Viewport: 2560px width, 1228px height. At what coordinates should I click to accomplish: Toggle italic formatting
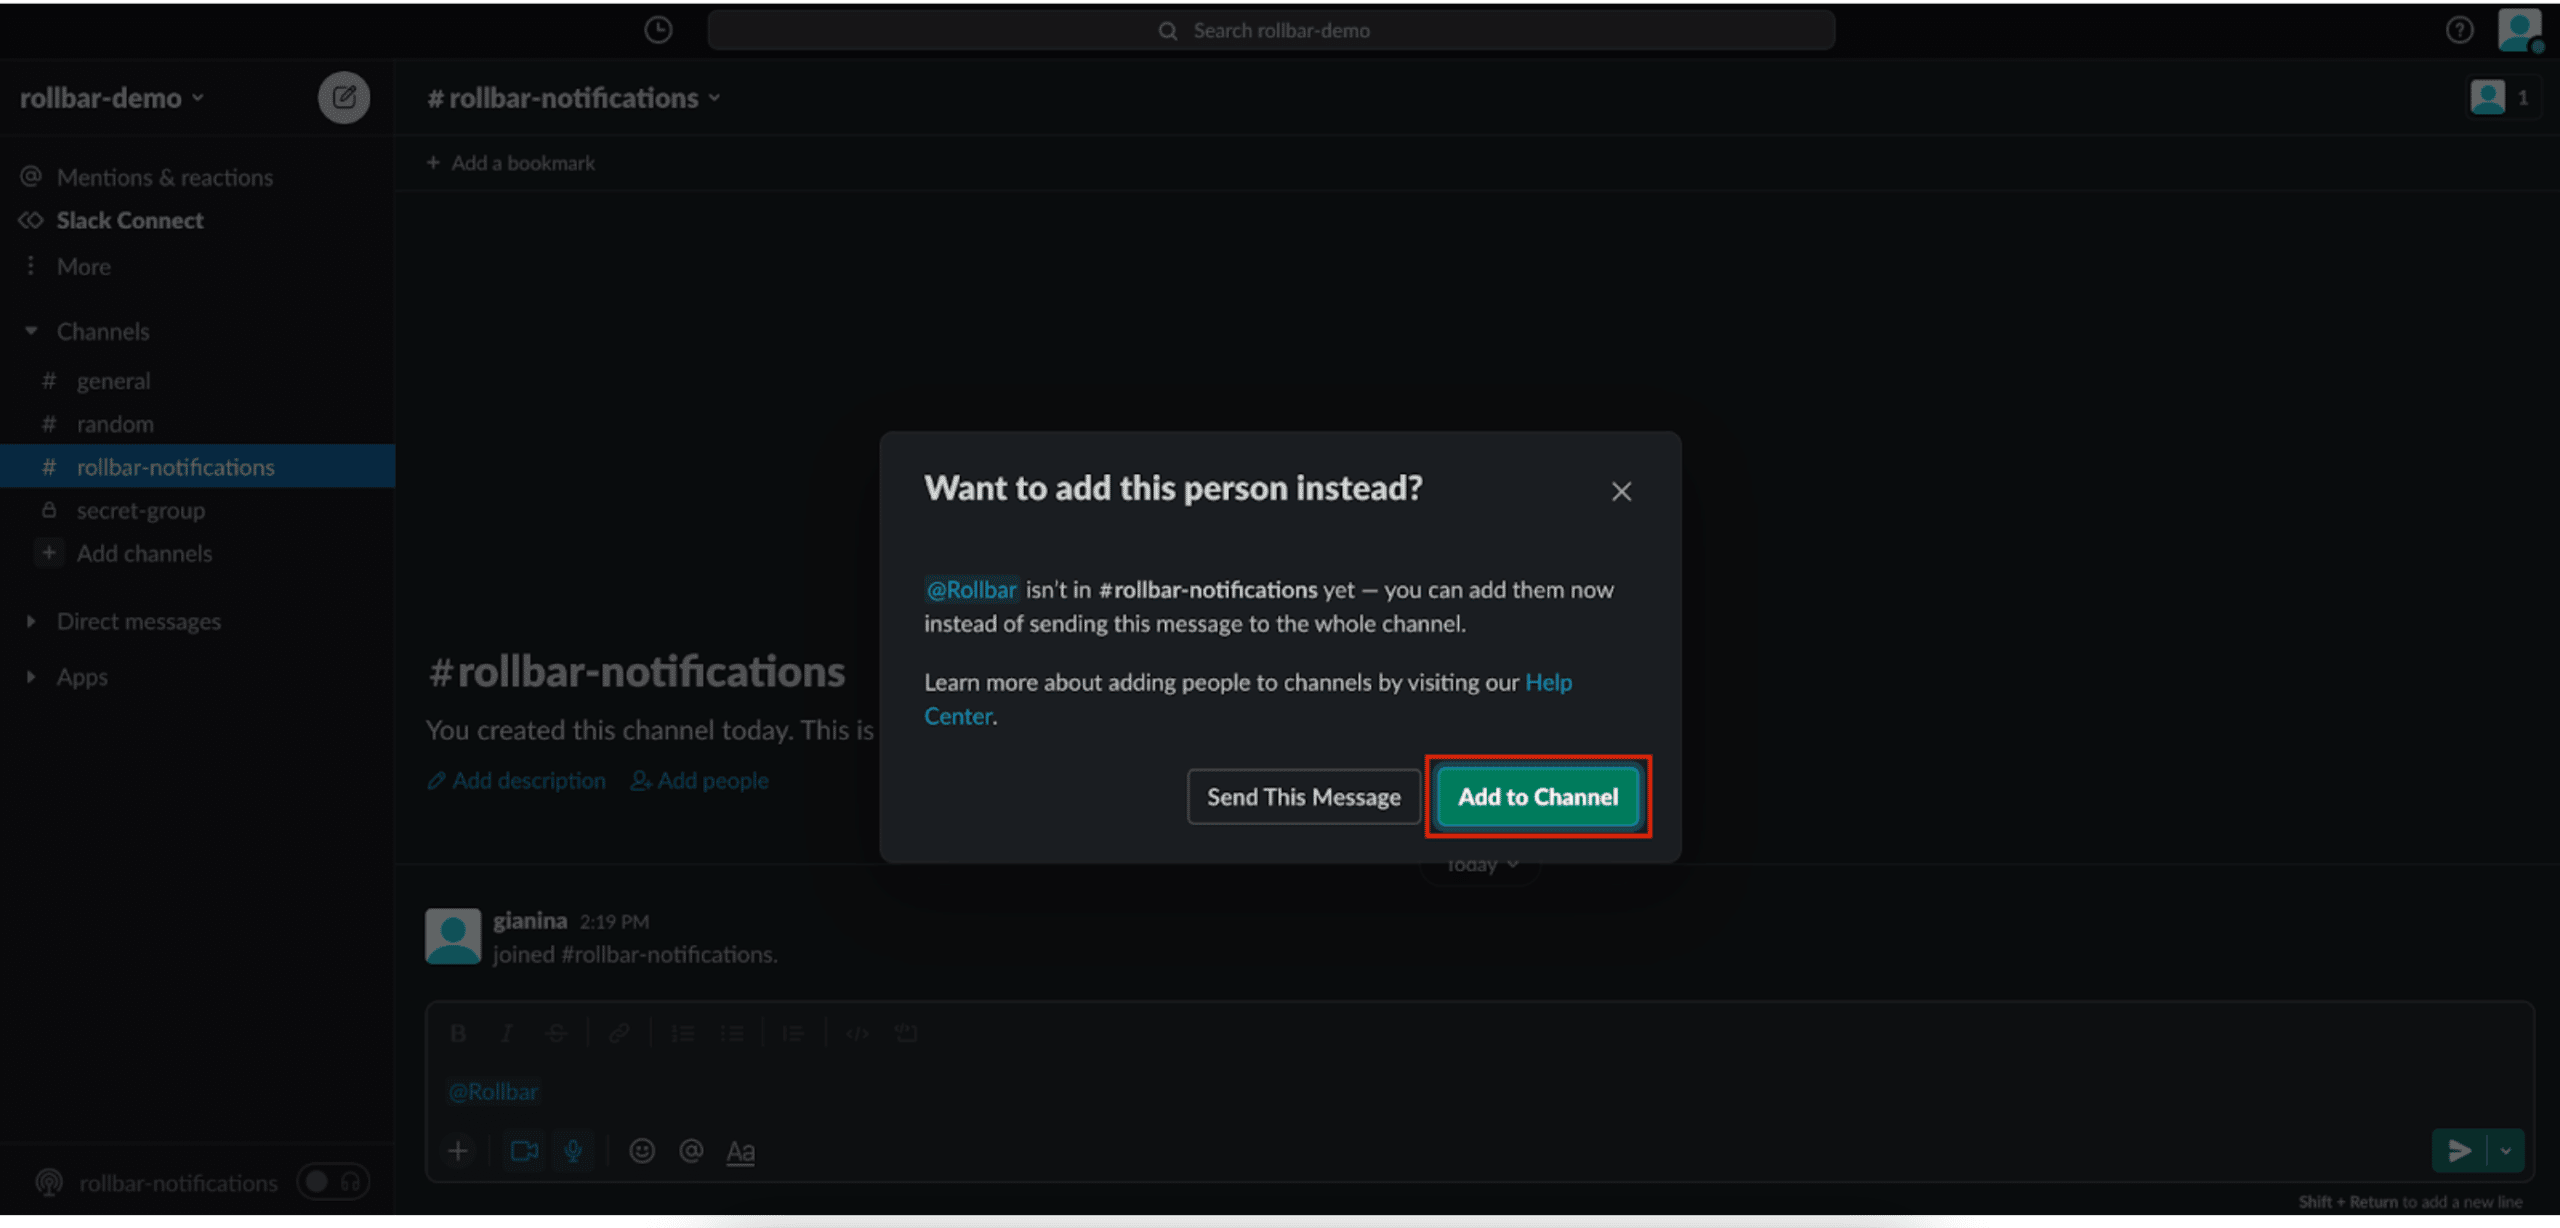pos(507,1033)
